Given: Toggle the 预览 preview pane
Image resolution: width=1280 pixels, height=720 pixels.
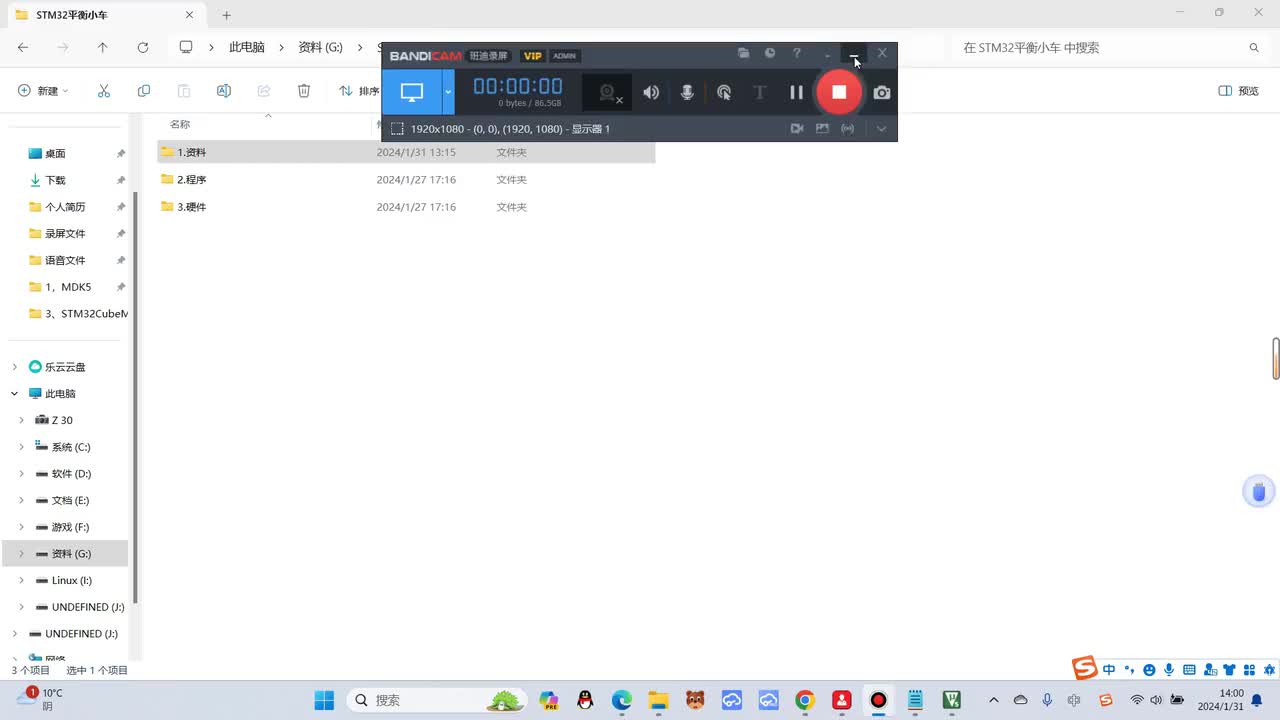Looking at the screenshot, I should [x=1239, y=91].
